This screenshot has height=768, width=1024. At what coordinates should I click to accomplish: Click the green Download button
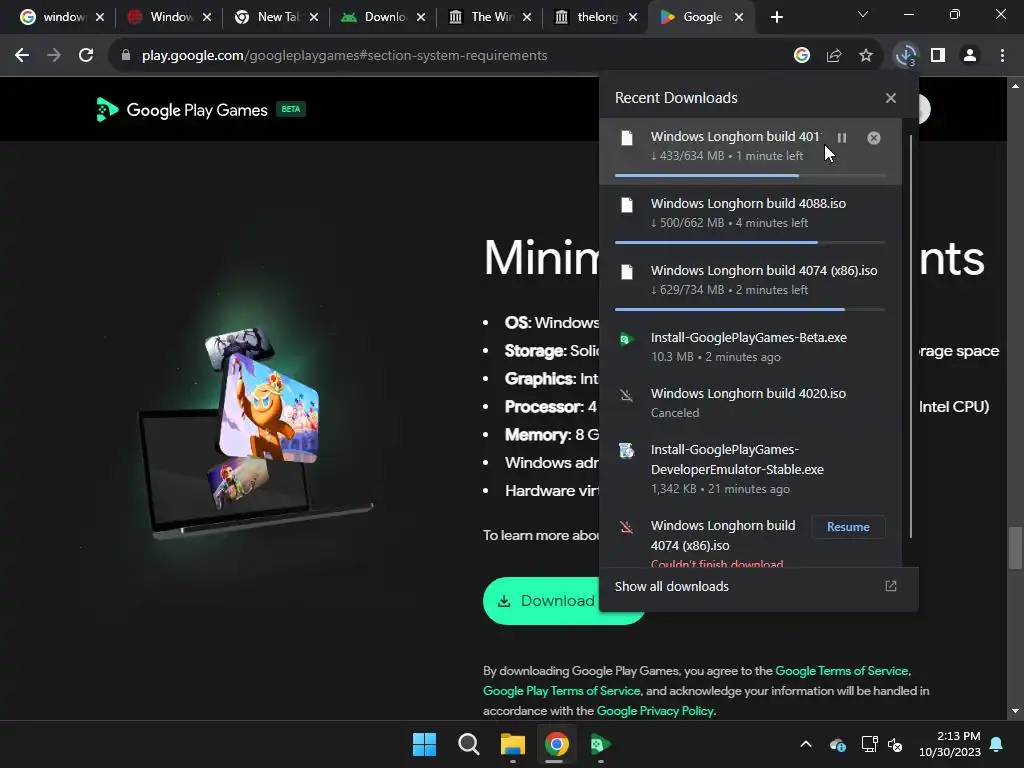pyautogui.click(x=564, y=601)
